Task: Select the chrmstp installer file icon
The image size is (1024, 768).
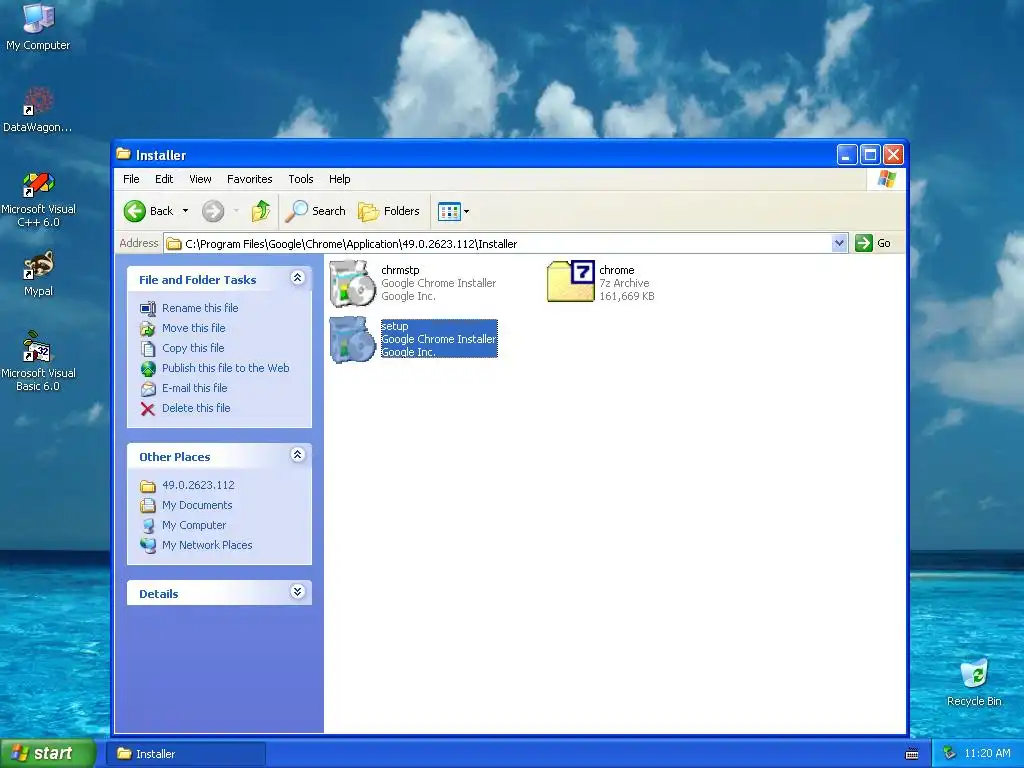Action: [351, 283]
